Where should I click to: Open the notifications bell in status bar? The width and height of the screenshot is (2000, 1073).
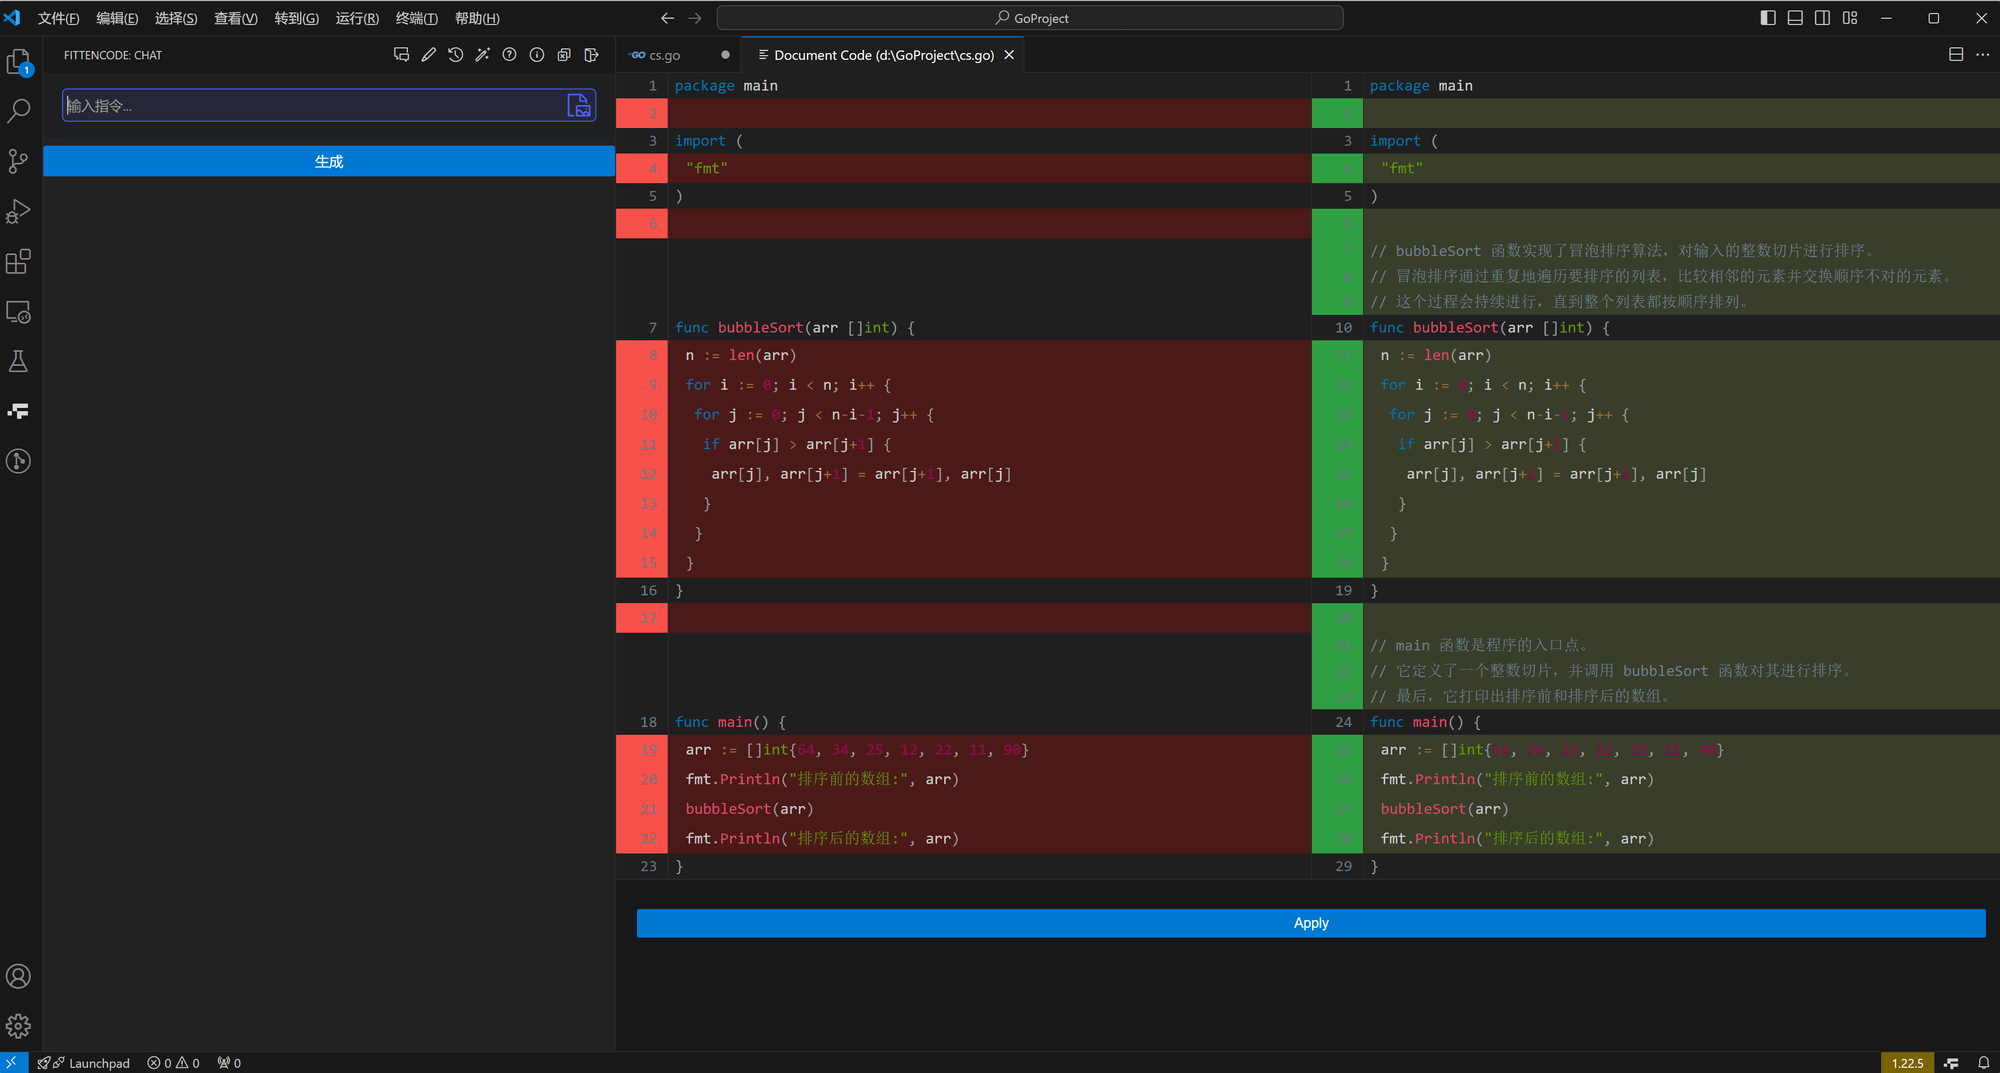(1983, 1063)
